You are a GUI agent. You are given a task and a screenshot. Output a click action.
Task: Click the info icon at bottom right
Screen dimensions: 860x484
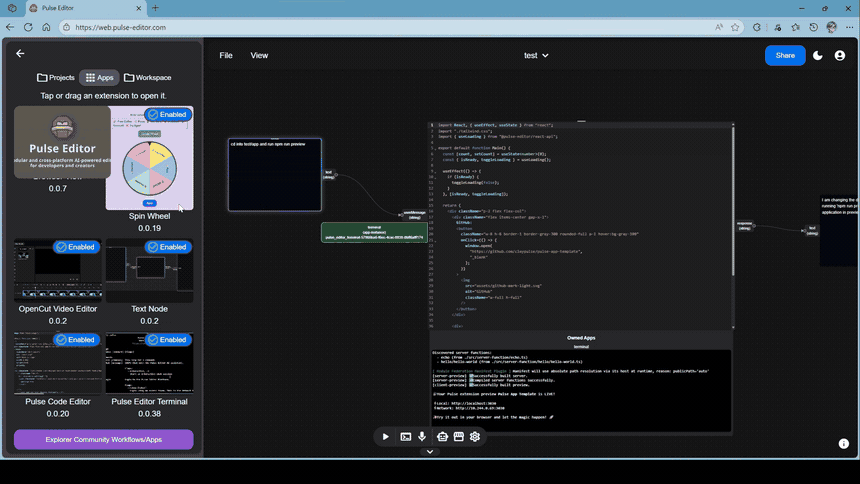tap(843, 443)
